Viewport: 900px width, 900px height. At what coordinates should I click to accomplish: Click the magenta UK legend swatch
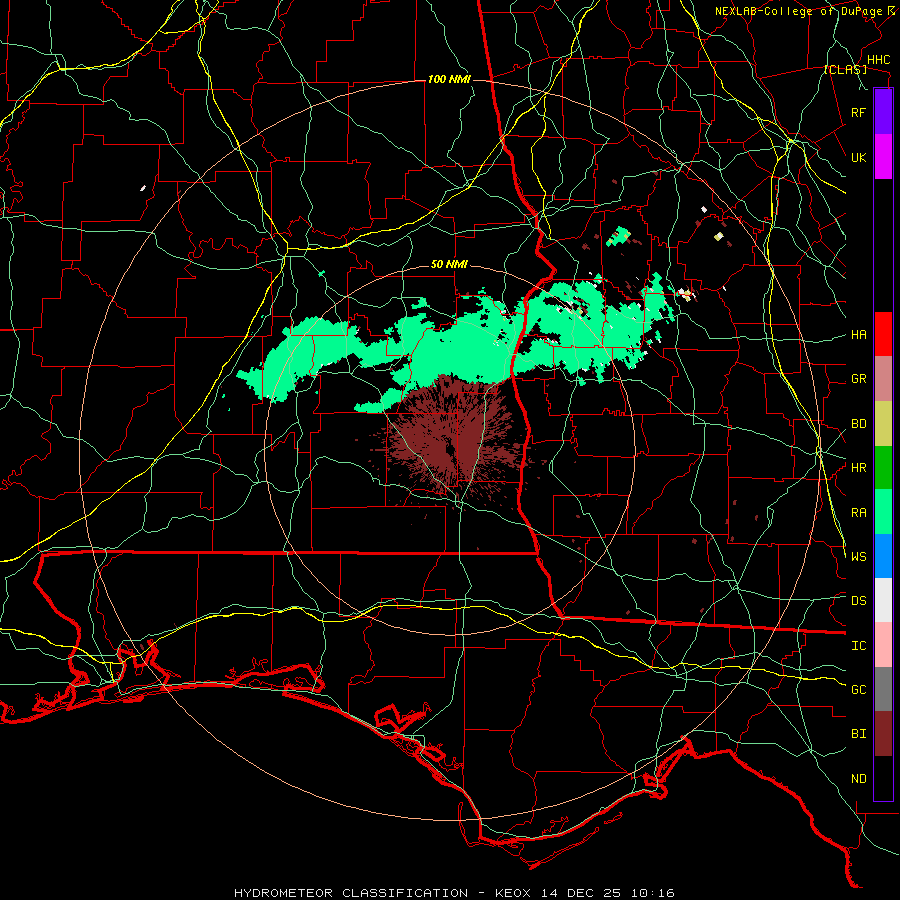pyautogui.click(x=883, y=157)
